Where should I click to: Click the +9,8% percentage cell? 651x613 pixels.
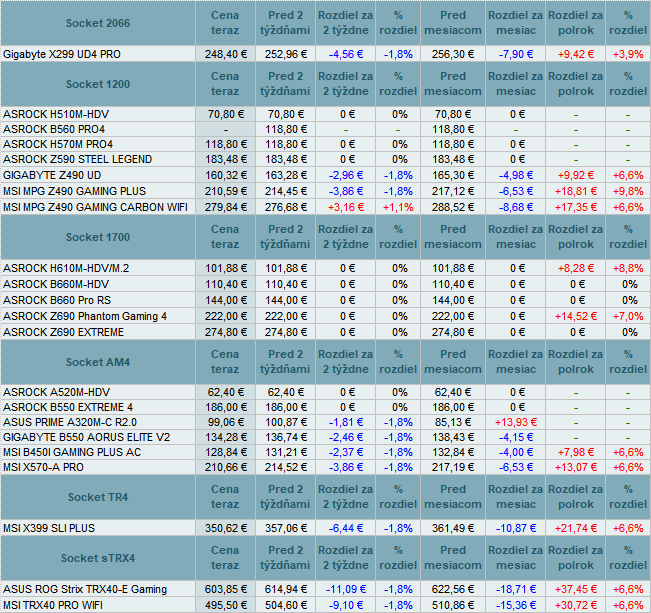click(628, 191)
